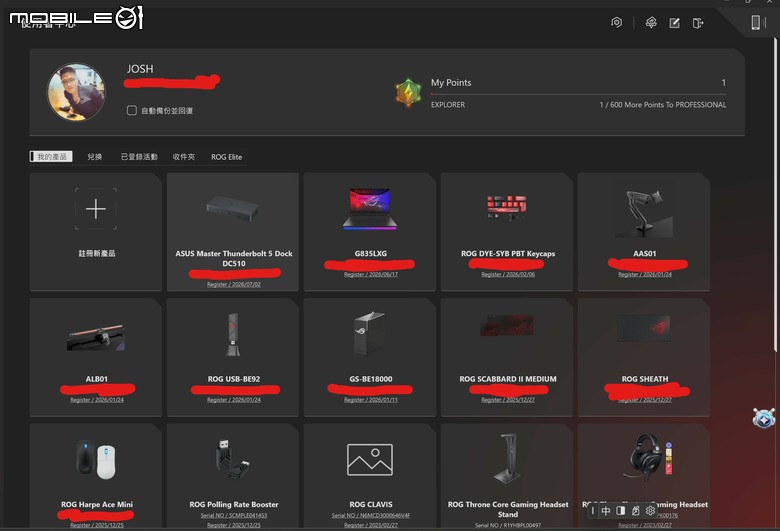The height and width of the screenshot is (531, 780).
Task: Open the IME toolbar settings gear
Action: [x=650, y=511]
